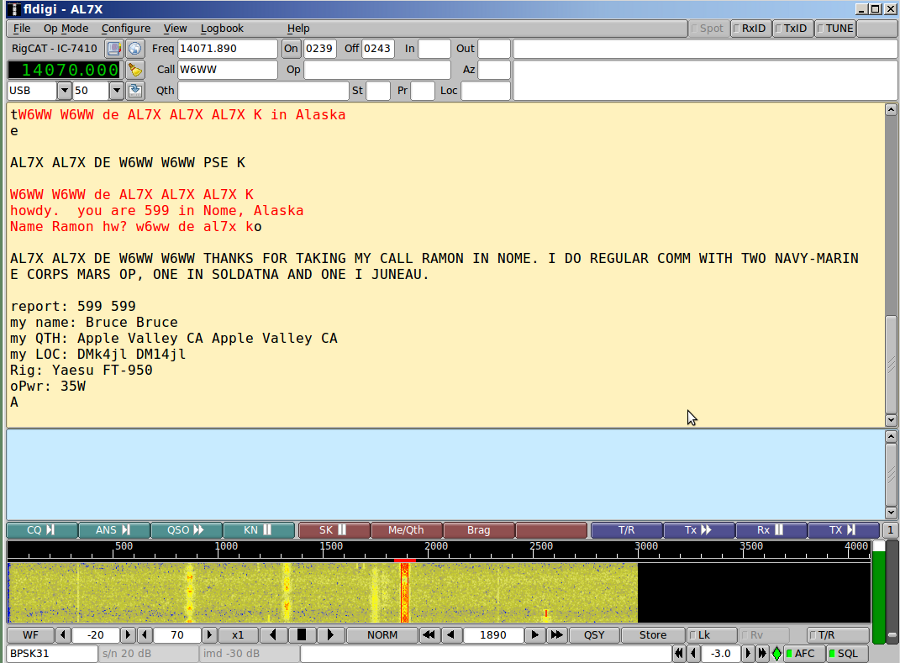Viewport: 900px width, 663px height.
Task: Click the QSY button
Action: point(594,635)
